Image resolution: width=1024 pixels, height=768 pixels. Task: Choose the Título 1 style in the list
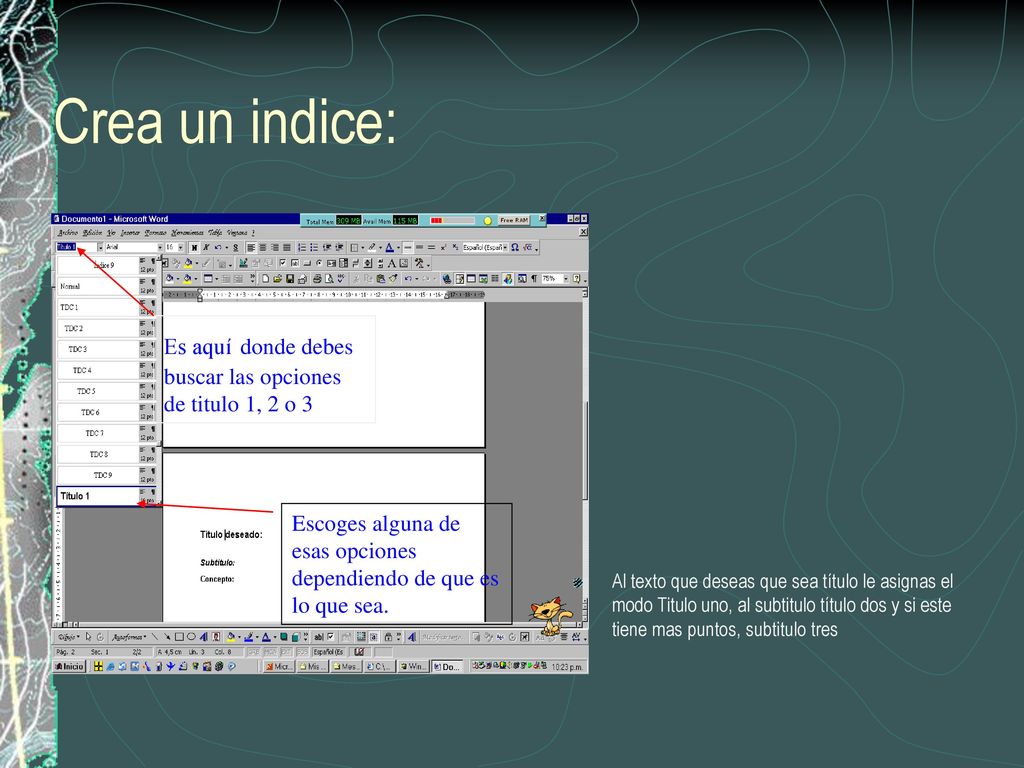(x=107, y=496)
